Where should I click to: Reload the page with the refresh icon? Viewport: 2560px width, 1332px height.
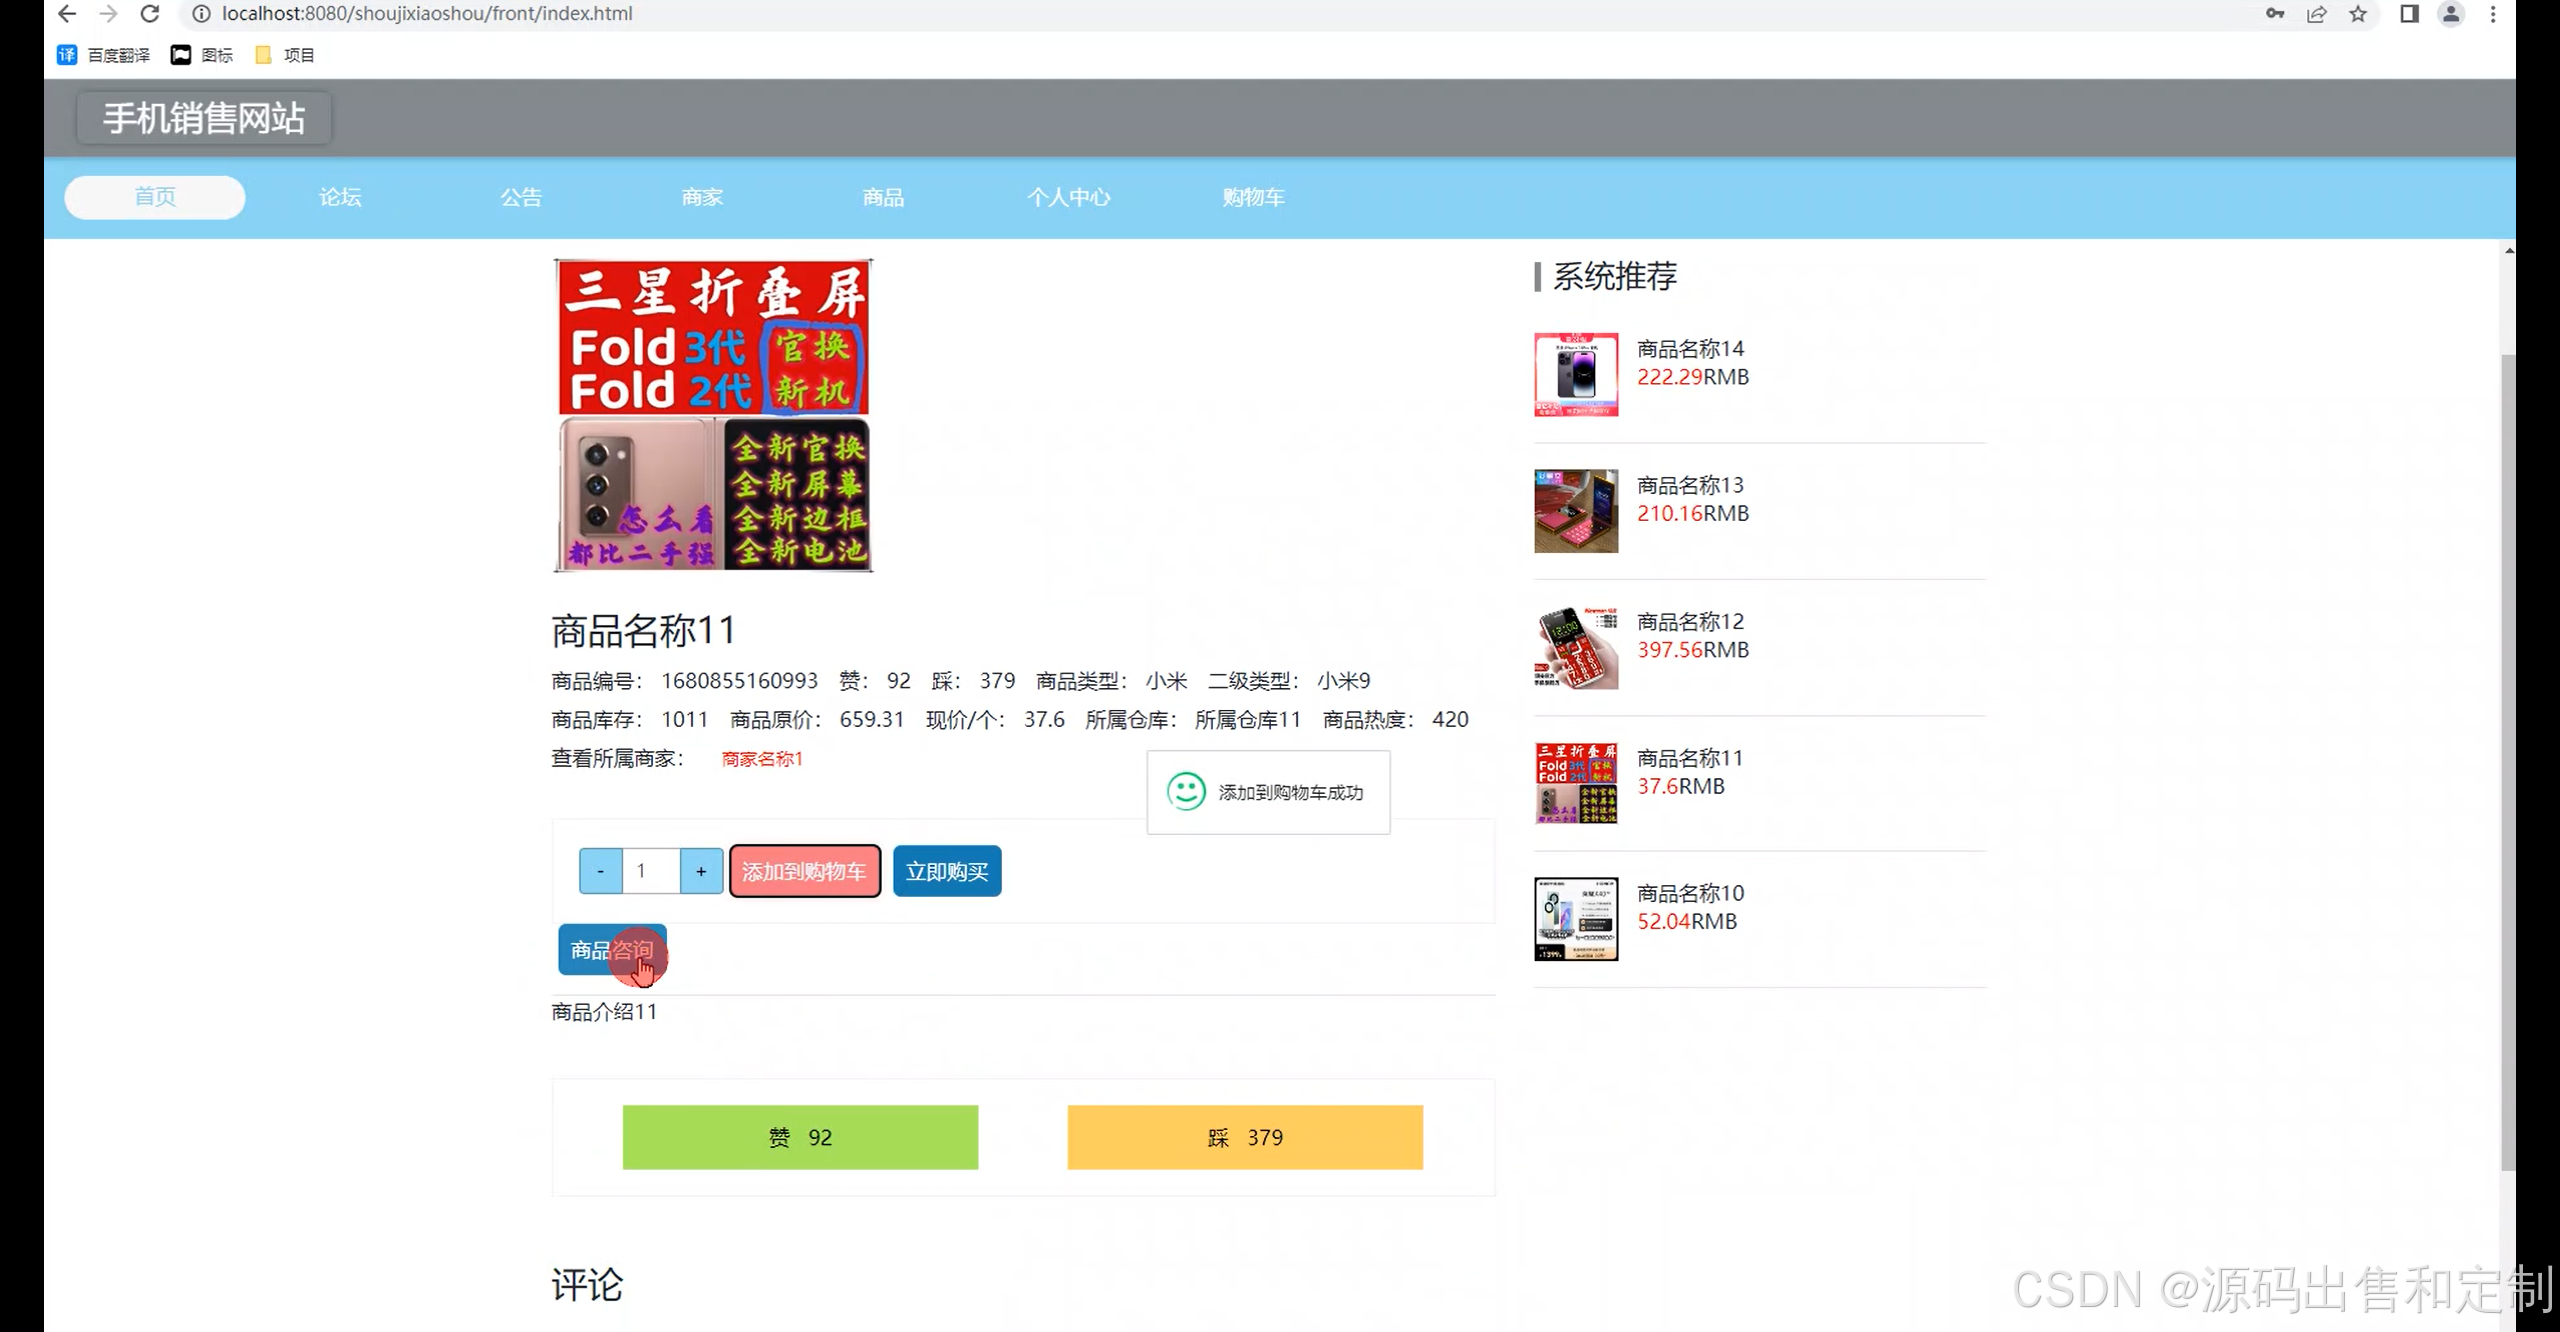pyautogui.click(x=150, y=14)
